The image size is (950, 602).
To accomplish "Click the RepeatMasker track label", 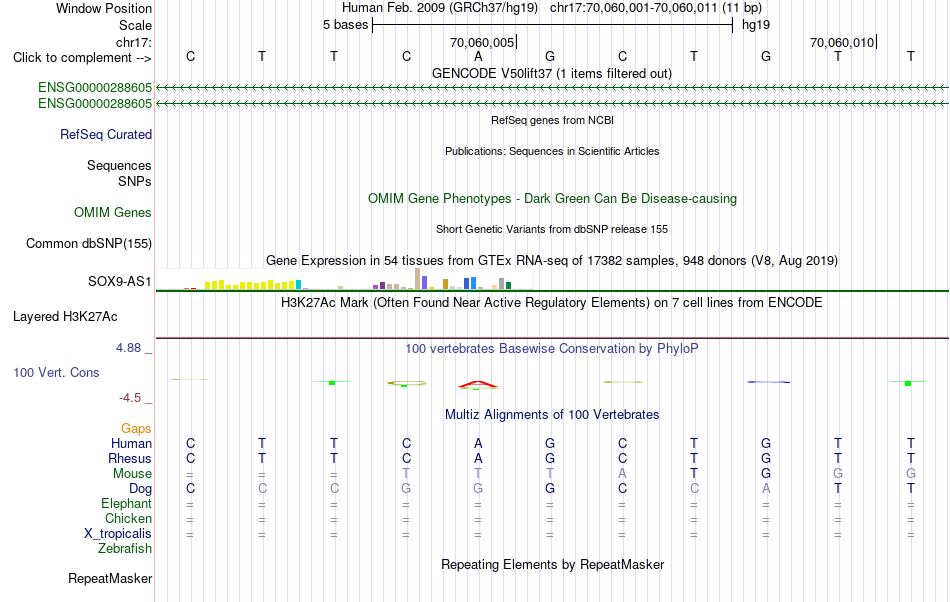I will pos(110,578).
